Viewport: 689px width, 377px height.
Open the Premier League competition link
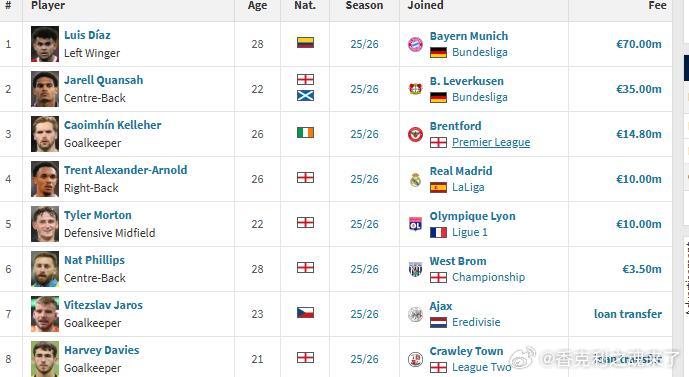pos(491,142)
